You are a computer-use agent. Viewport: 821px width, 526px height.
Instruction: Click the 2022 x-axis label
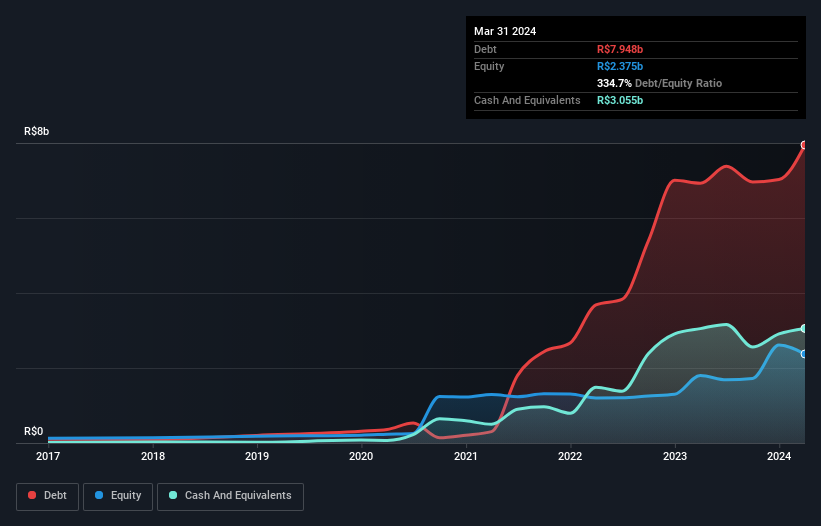(570, 456)
